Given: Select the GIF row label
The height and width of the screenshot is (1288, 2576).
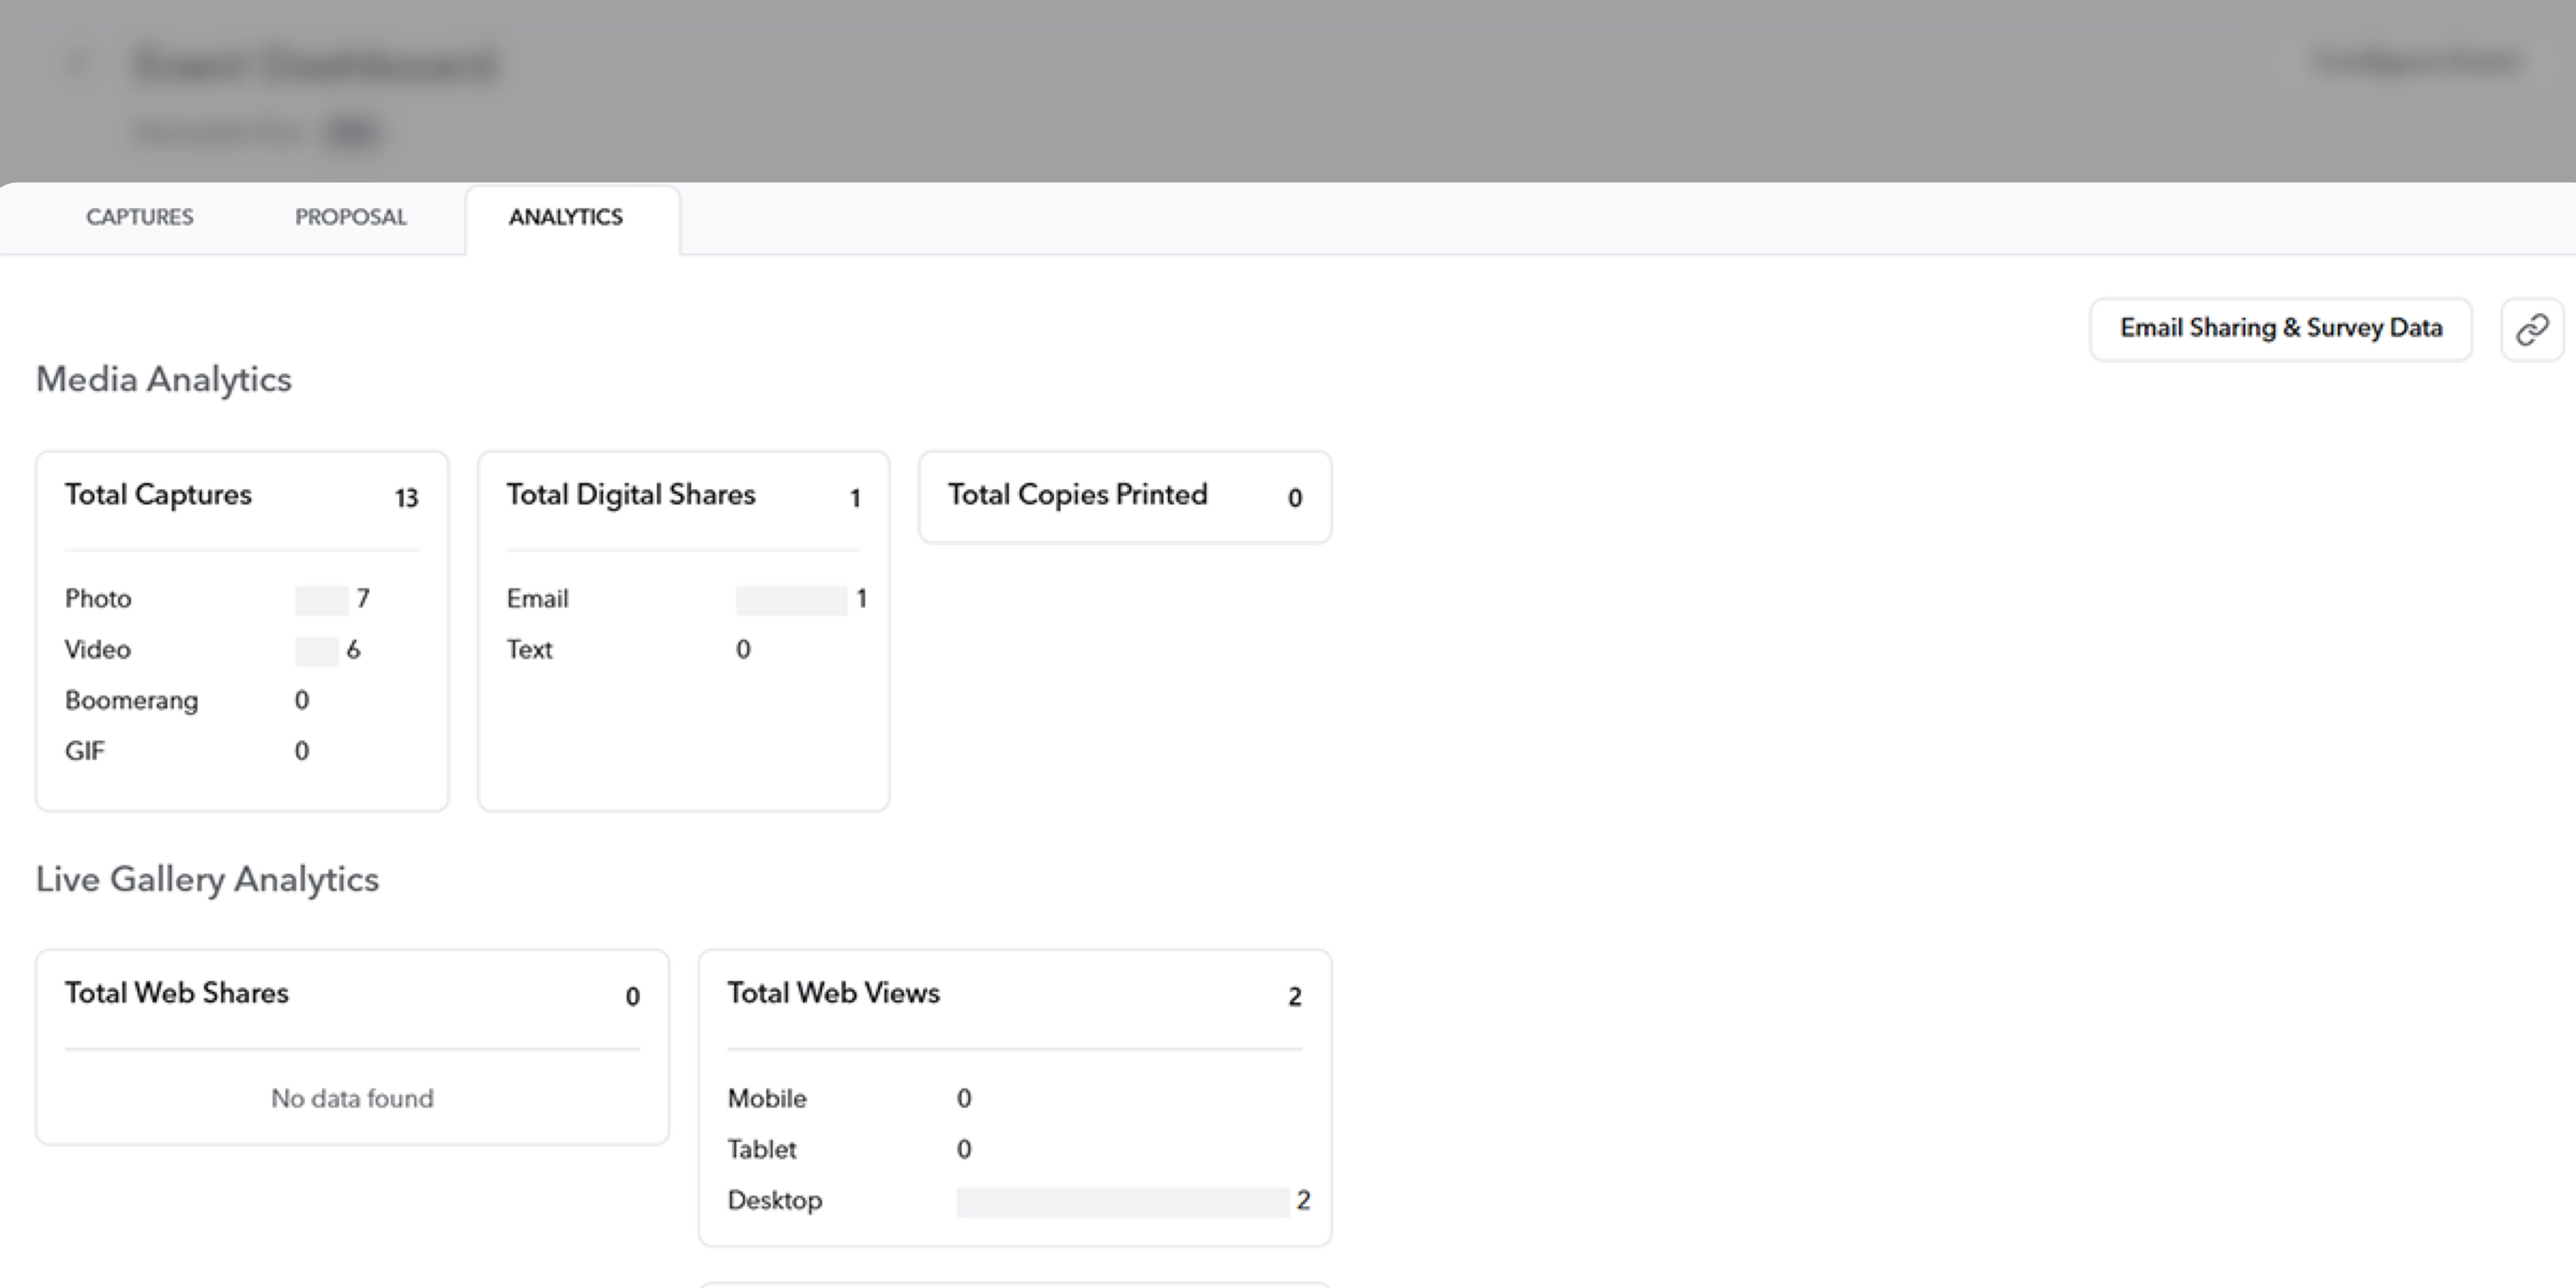Looking at the screenshot, I should click(85, 751).
